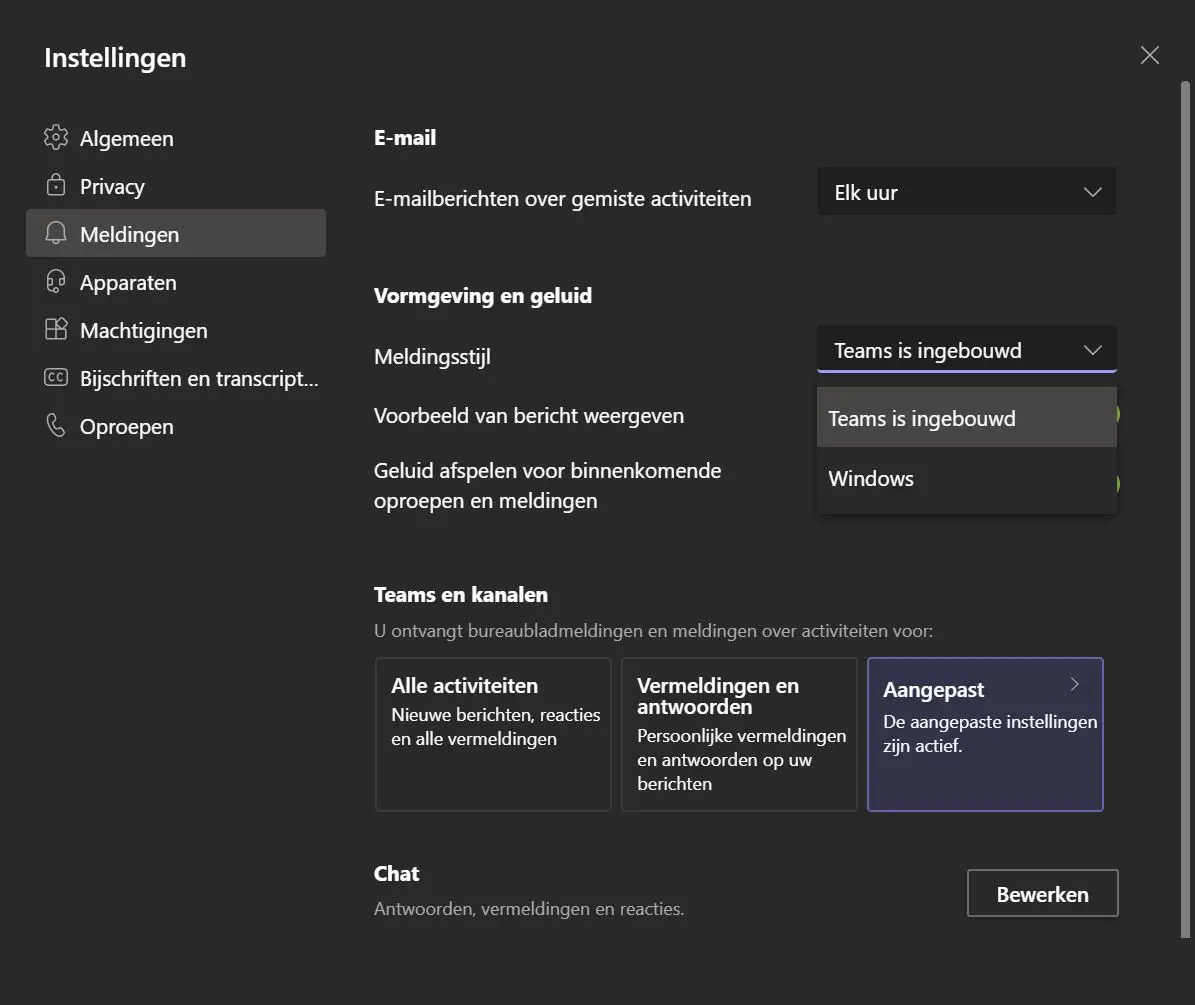Viewport: 1195px width, 1005px height.
Task: Click the chevron arrow on Aangepast card
Action: point(1075,684)
